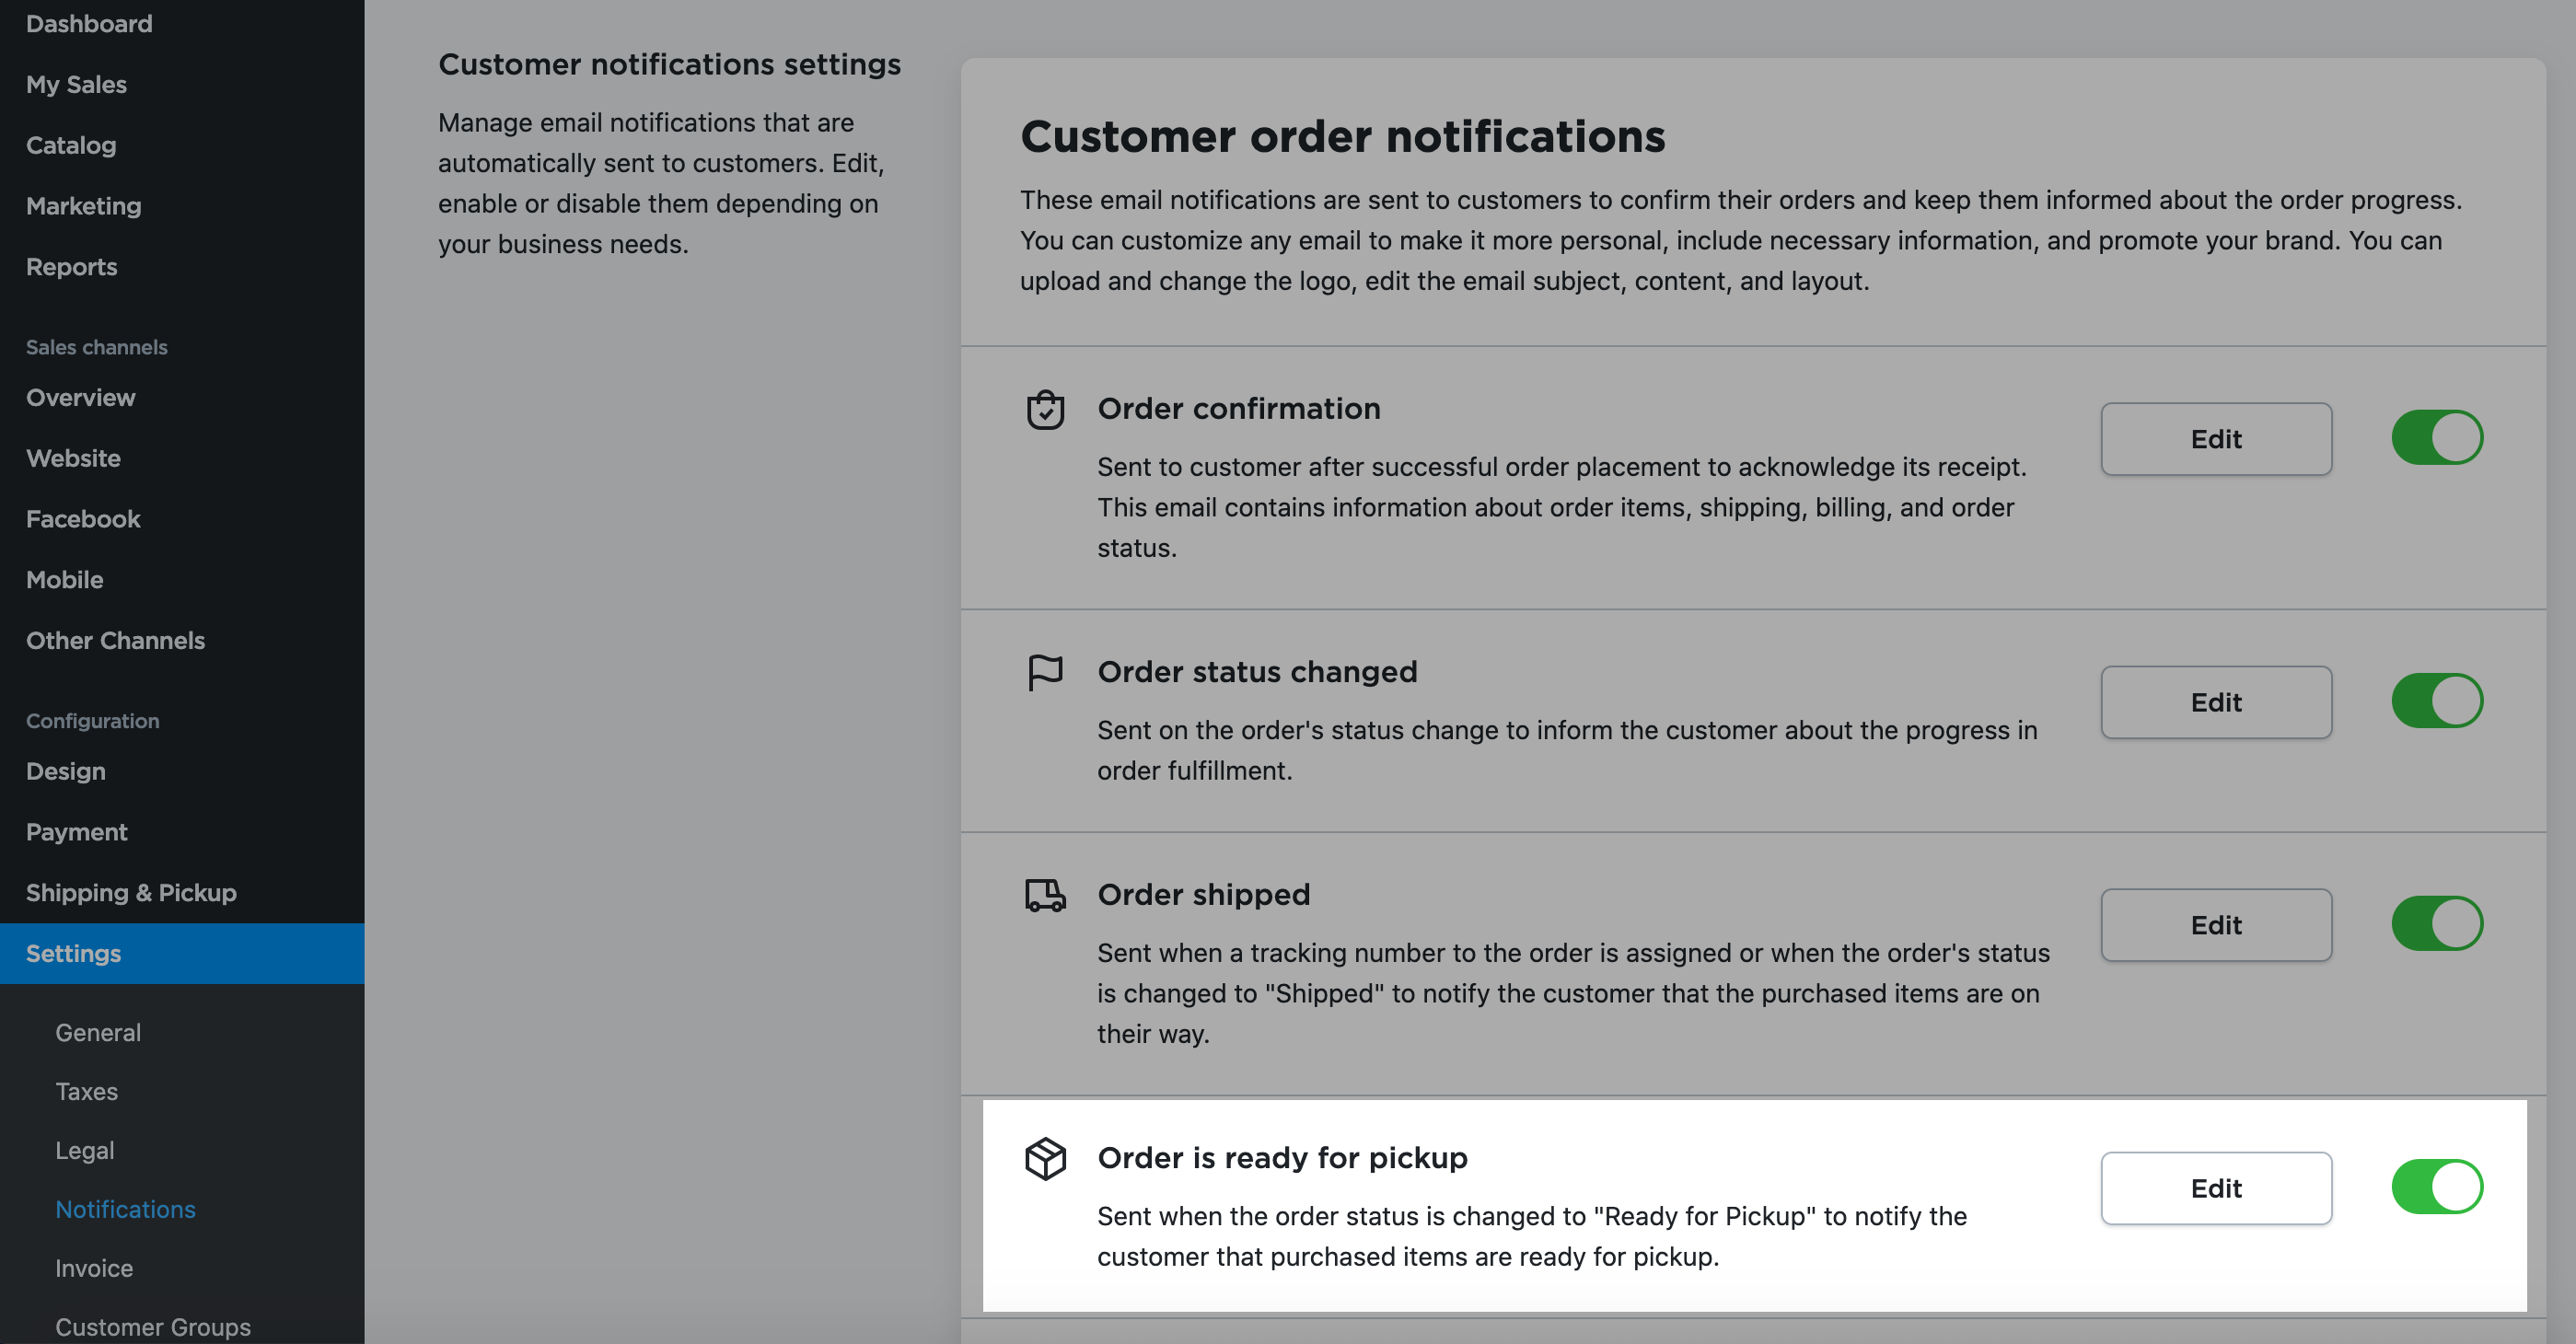The width and height of the screenshot is (2576, 1344).
Task: Edit the Order confirmation email
Action: pos(2215,439)
